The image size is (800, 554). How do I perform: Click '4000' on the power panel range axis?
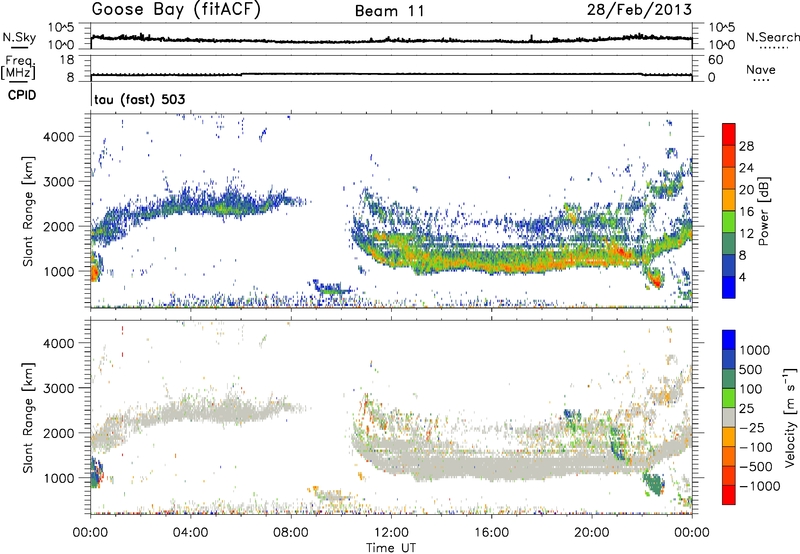[x=59, y=137]
